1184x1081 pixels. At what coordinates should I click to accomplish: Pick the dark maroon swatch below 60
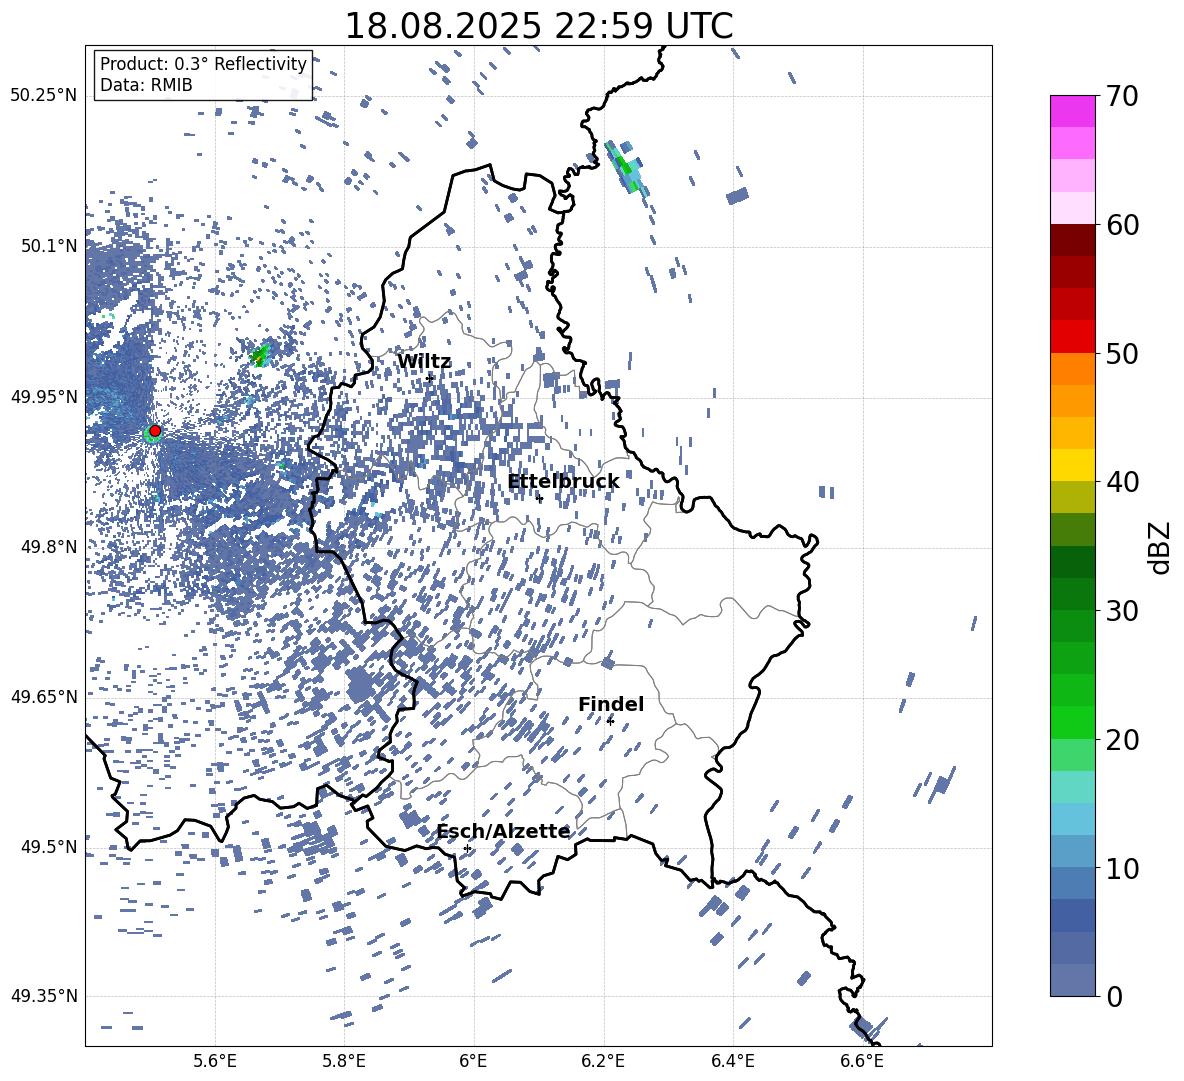tap(1072, 240)
